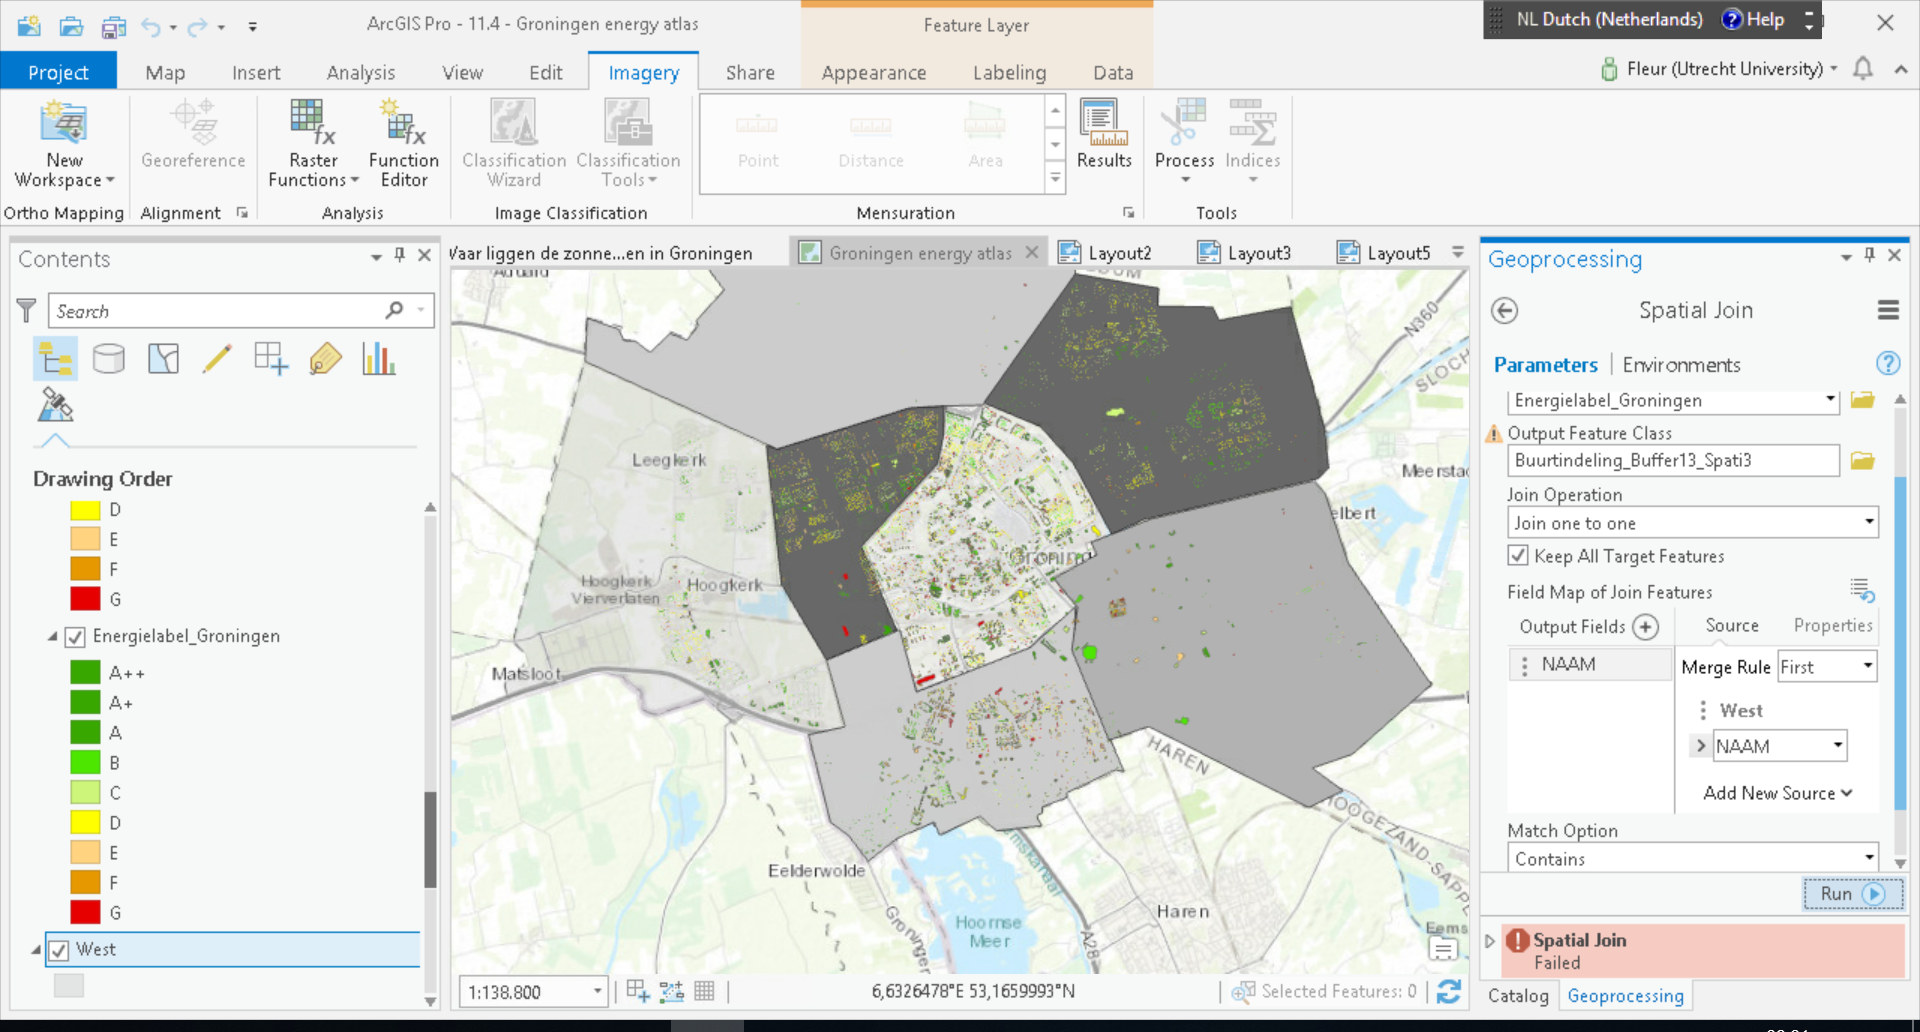Click the Geoprocessing back arrow button
Image resolution: width=1920 pixels, height=1032 pixels.
(x=1504, y=311)
